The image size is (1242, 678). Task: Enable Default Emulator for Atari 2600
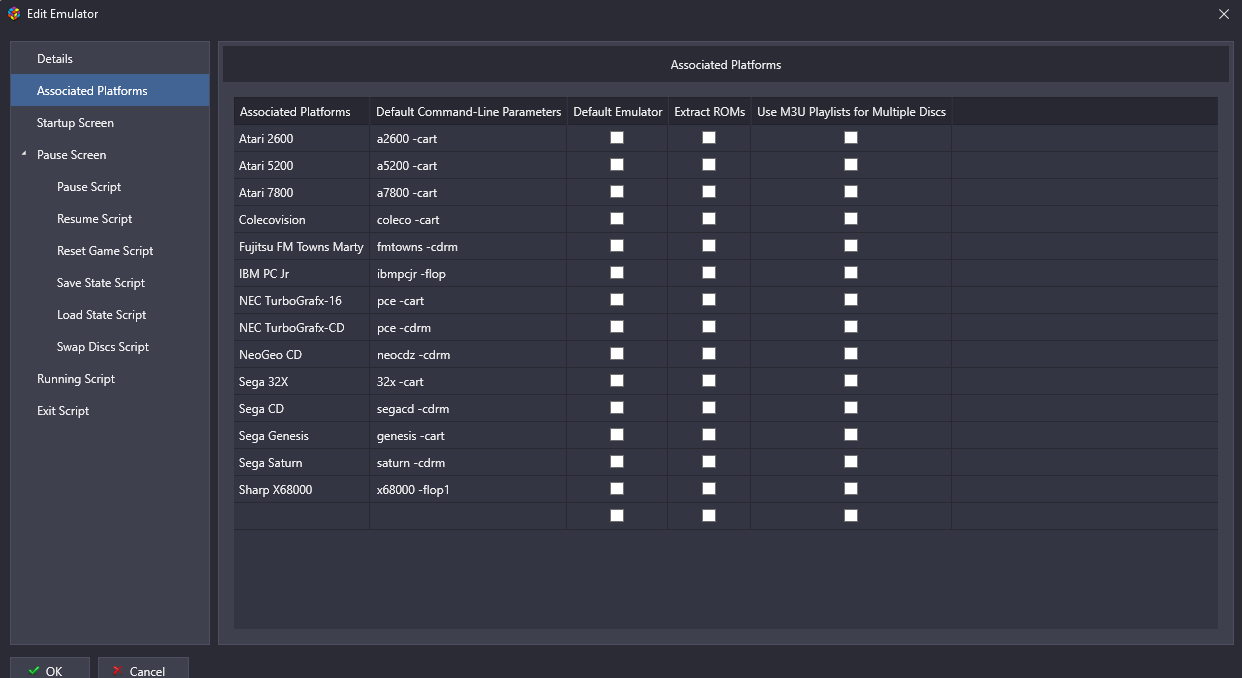click(617, 138)
